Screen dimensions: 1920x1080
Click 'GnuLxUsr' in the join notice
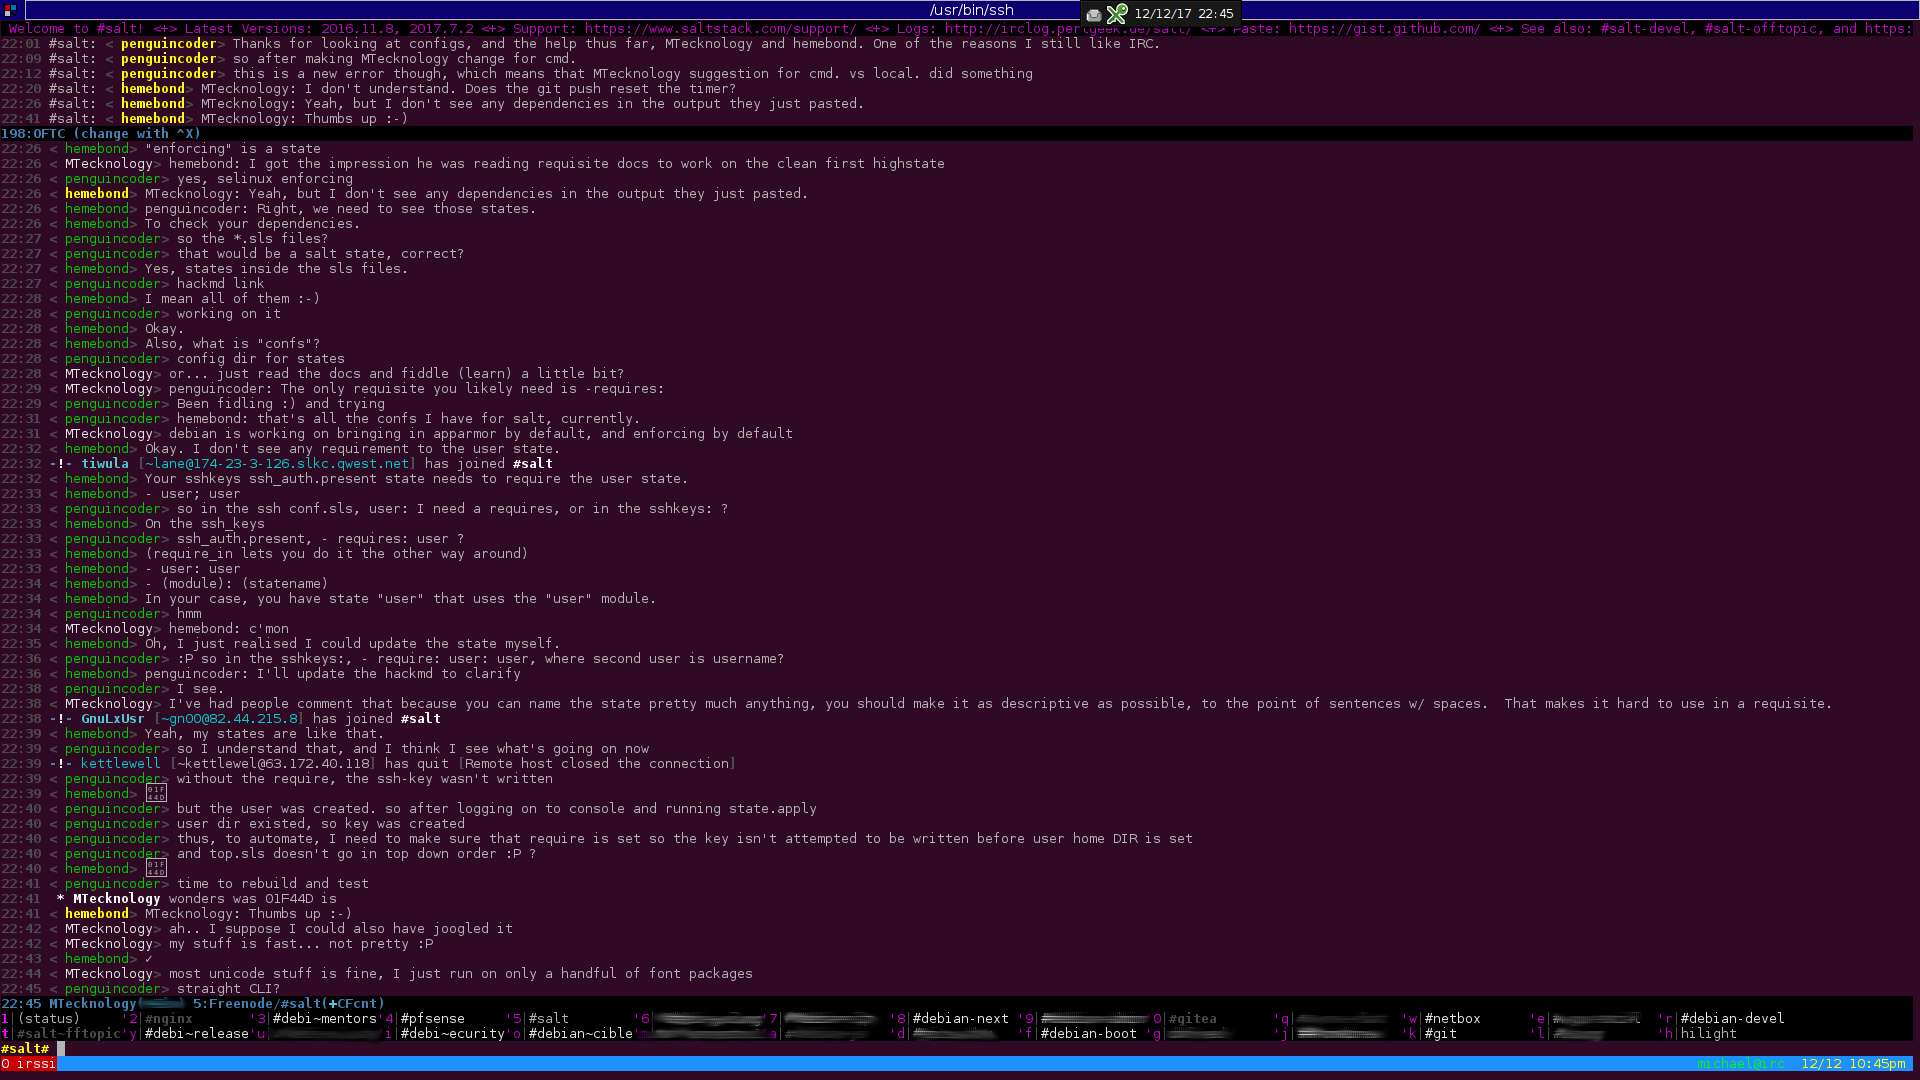(x=113, y=719)
